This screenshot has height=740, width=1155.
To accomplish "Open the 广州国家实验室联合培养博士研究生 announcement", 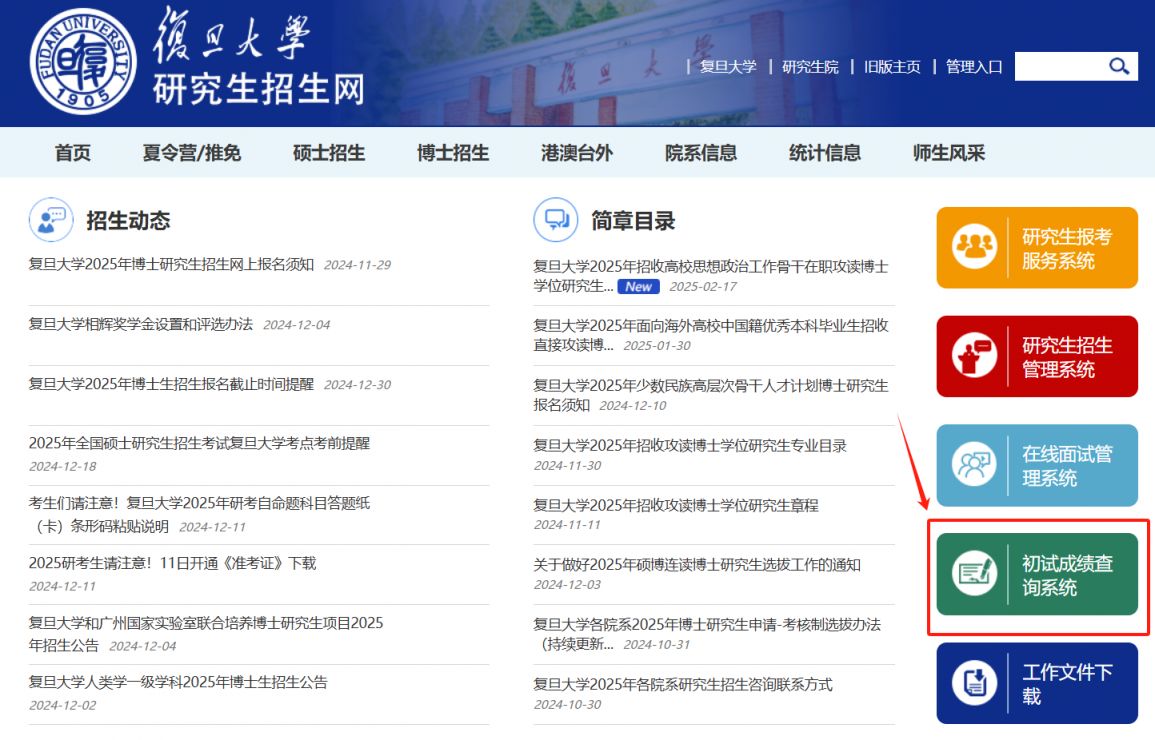I will point(206,633).
